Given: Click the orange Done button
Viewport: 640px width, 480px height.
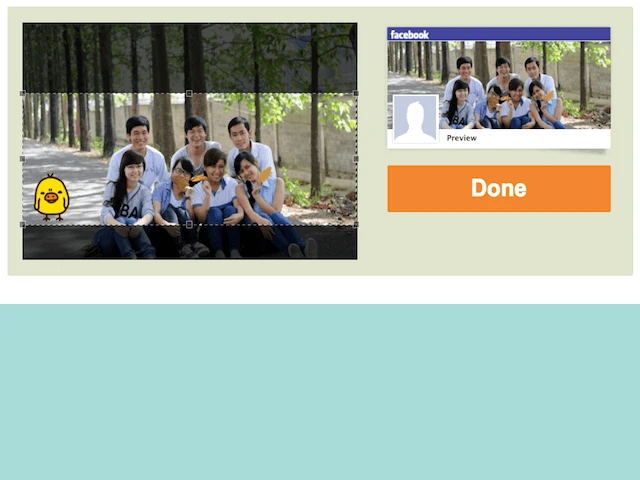Looking at the screenshot, I should tap(499, 189).
